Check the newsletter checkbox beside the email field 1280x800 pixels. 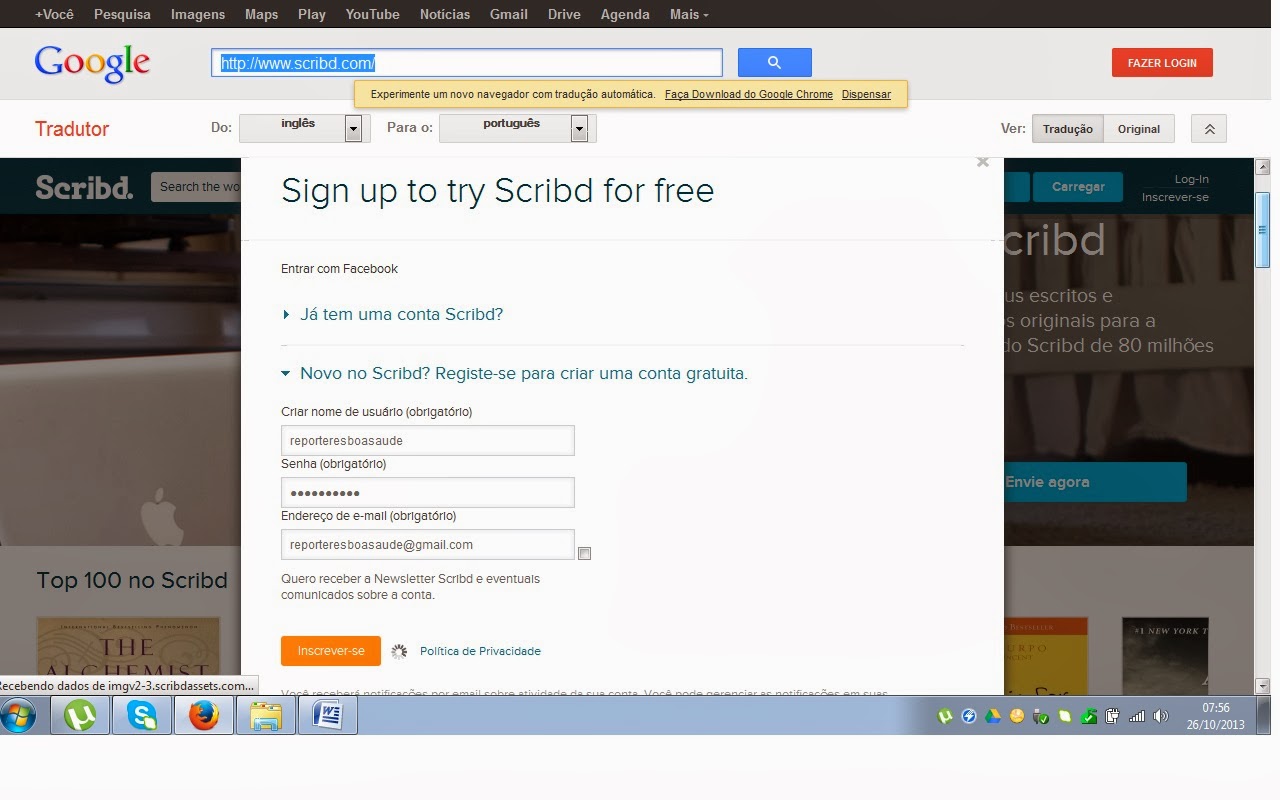click(585, 553)
